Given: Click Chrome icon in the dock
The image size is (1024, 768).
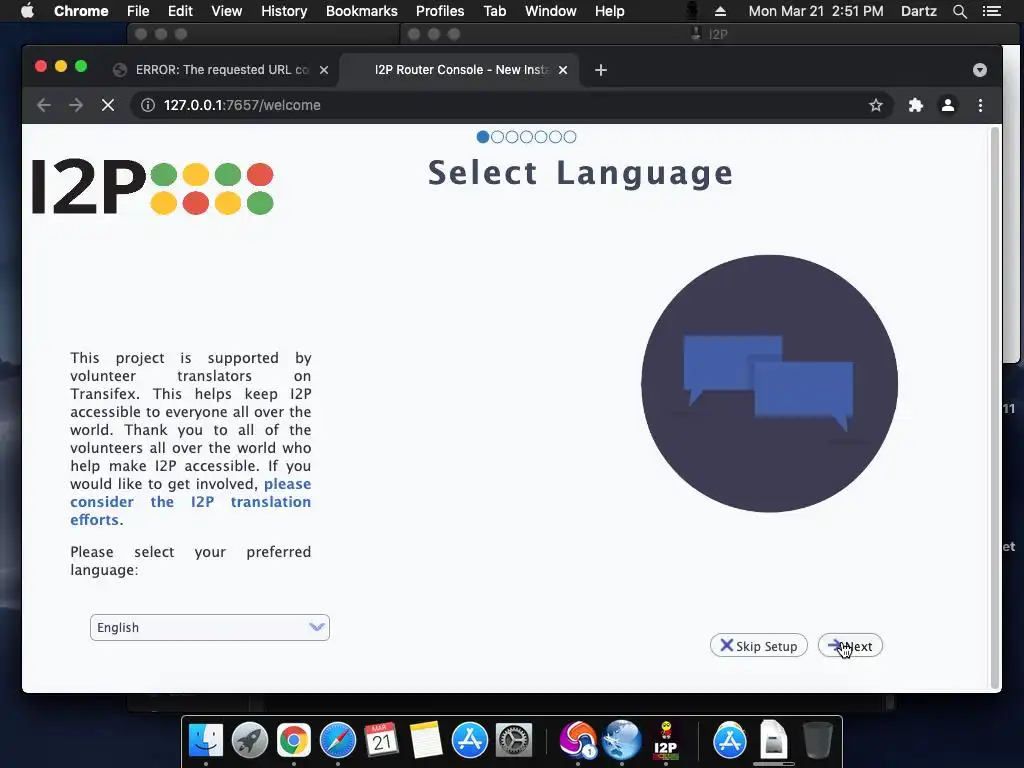Looking at the screenshot, I should click(x=293, y=741).
